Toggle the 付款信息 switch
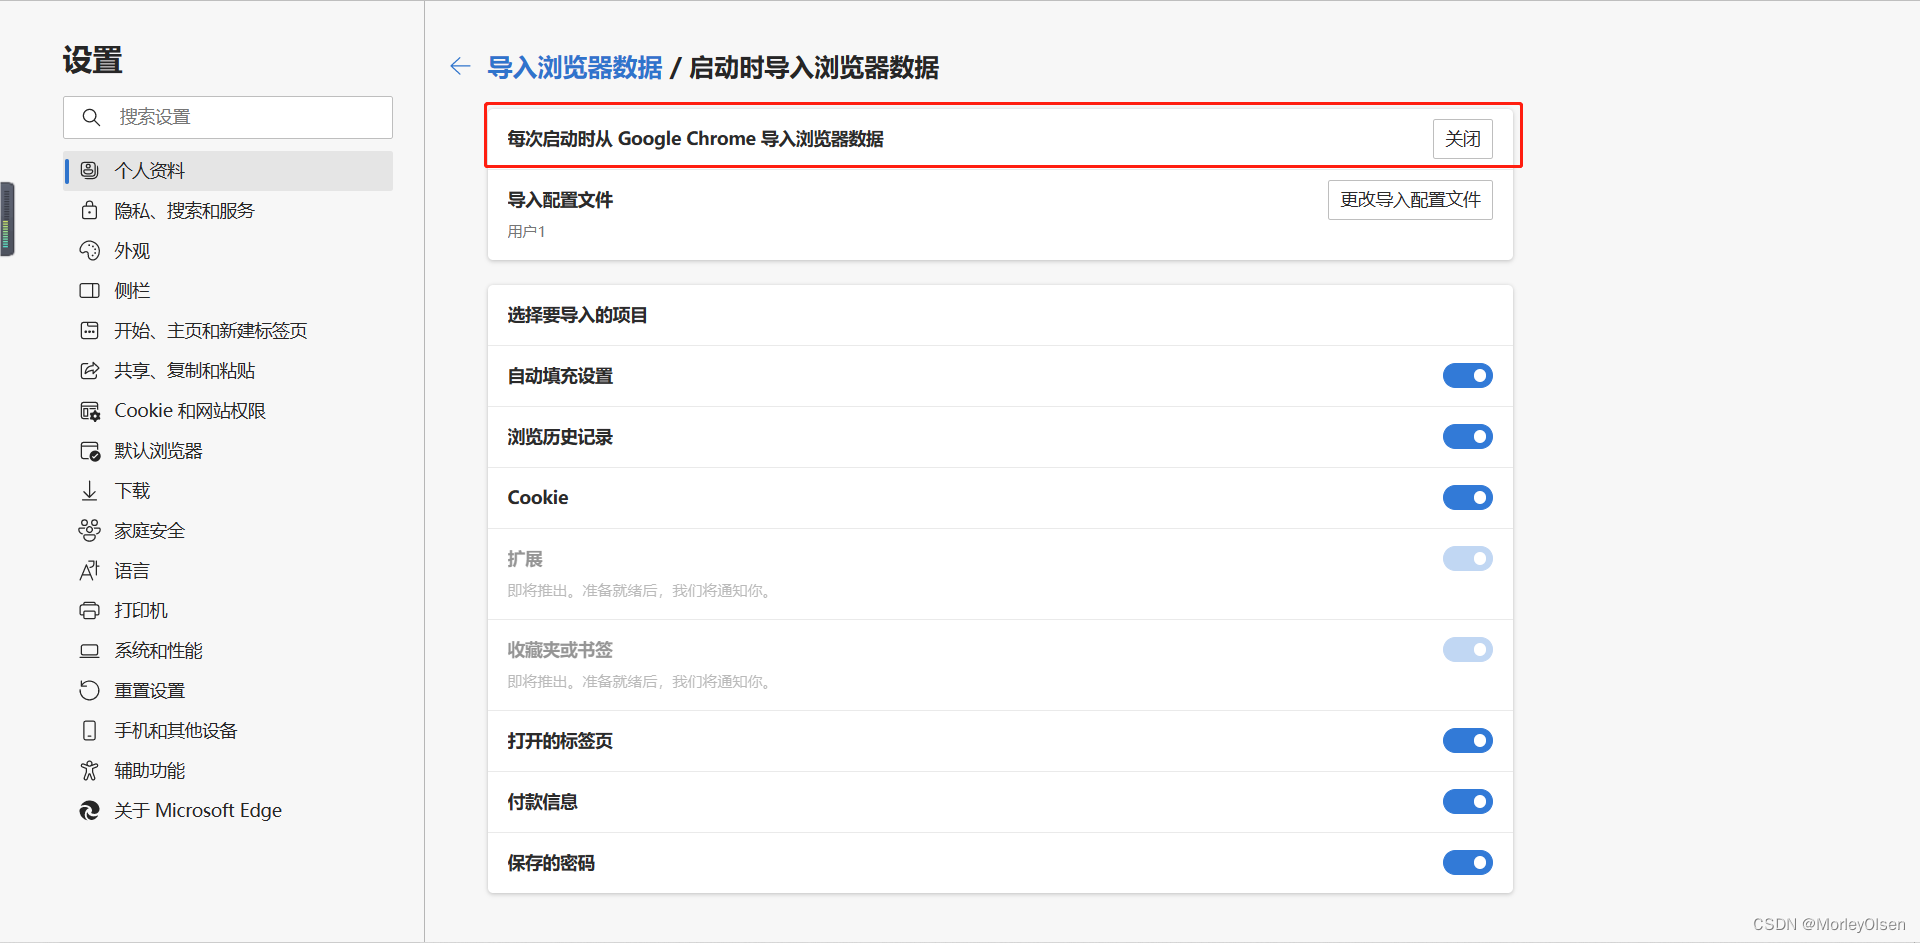 pyautogui.click(x=1467, y=802)
